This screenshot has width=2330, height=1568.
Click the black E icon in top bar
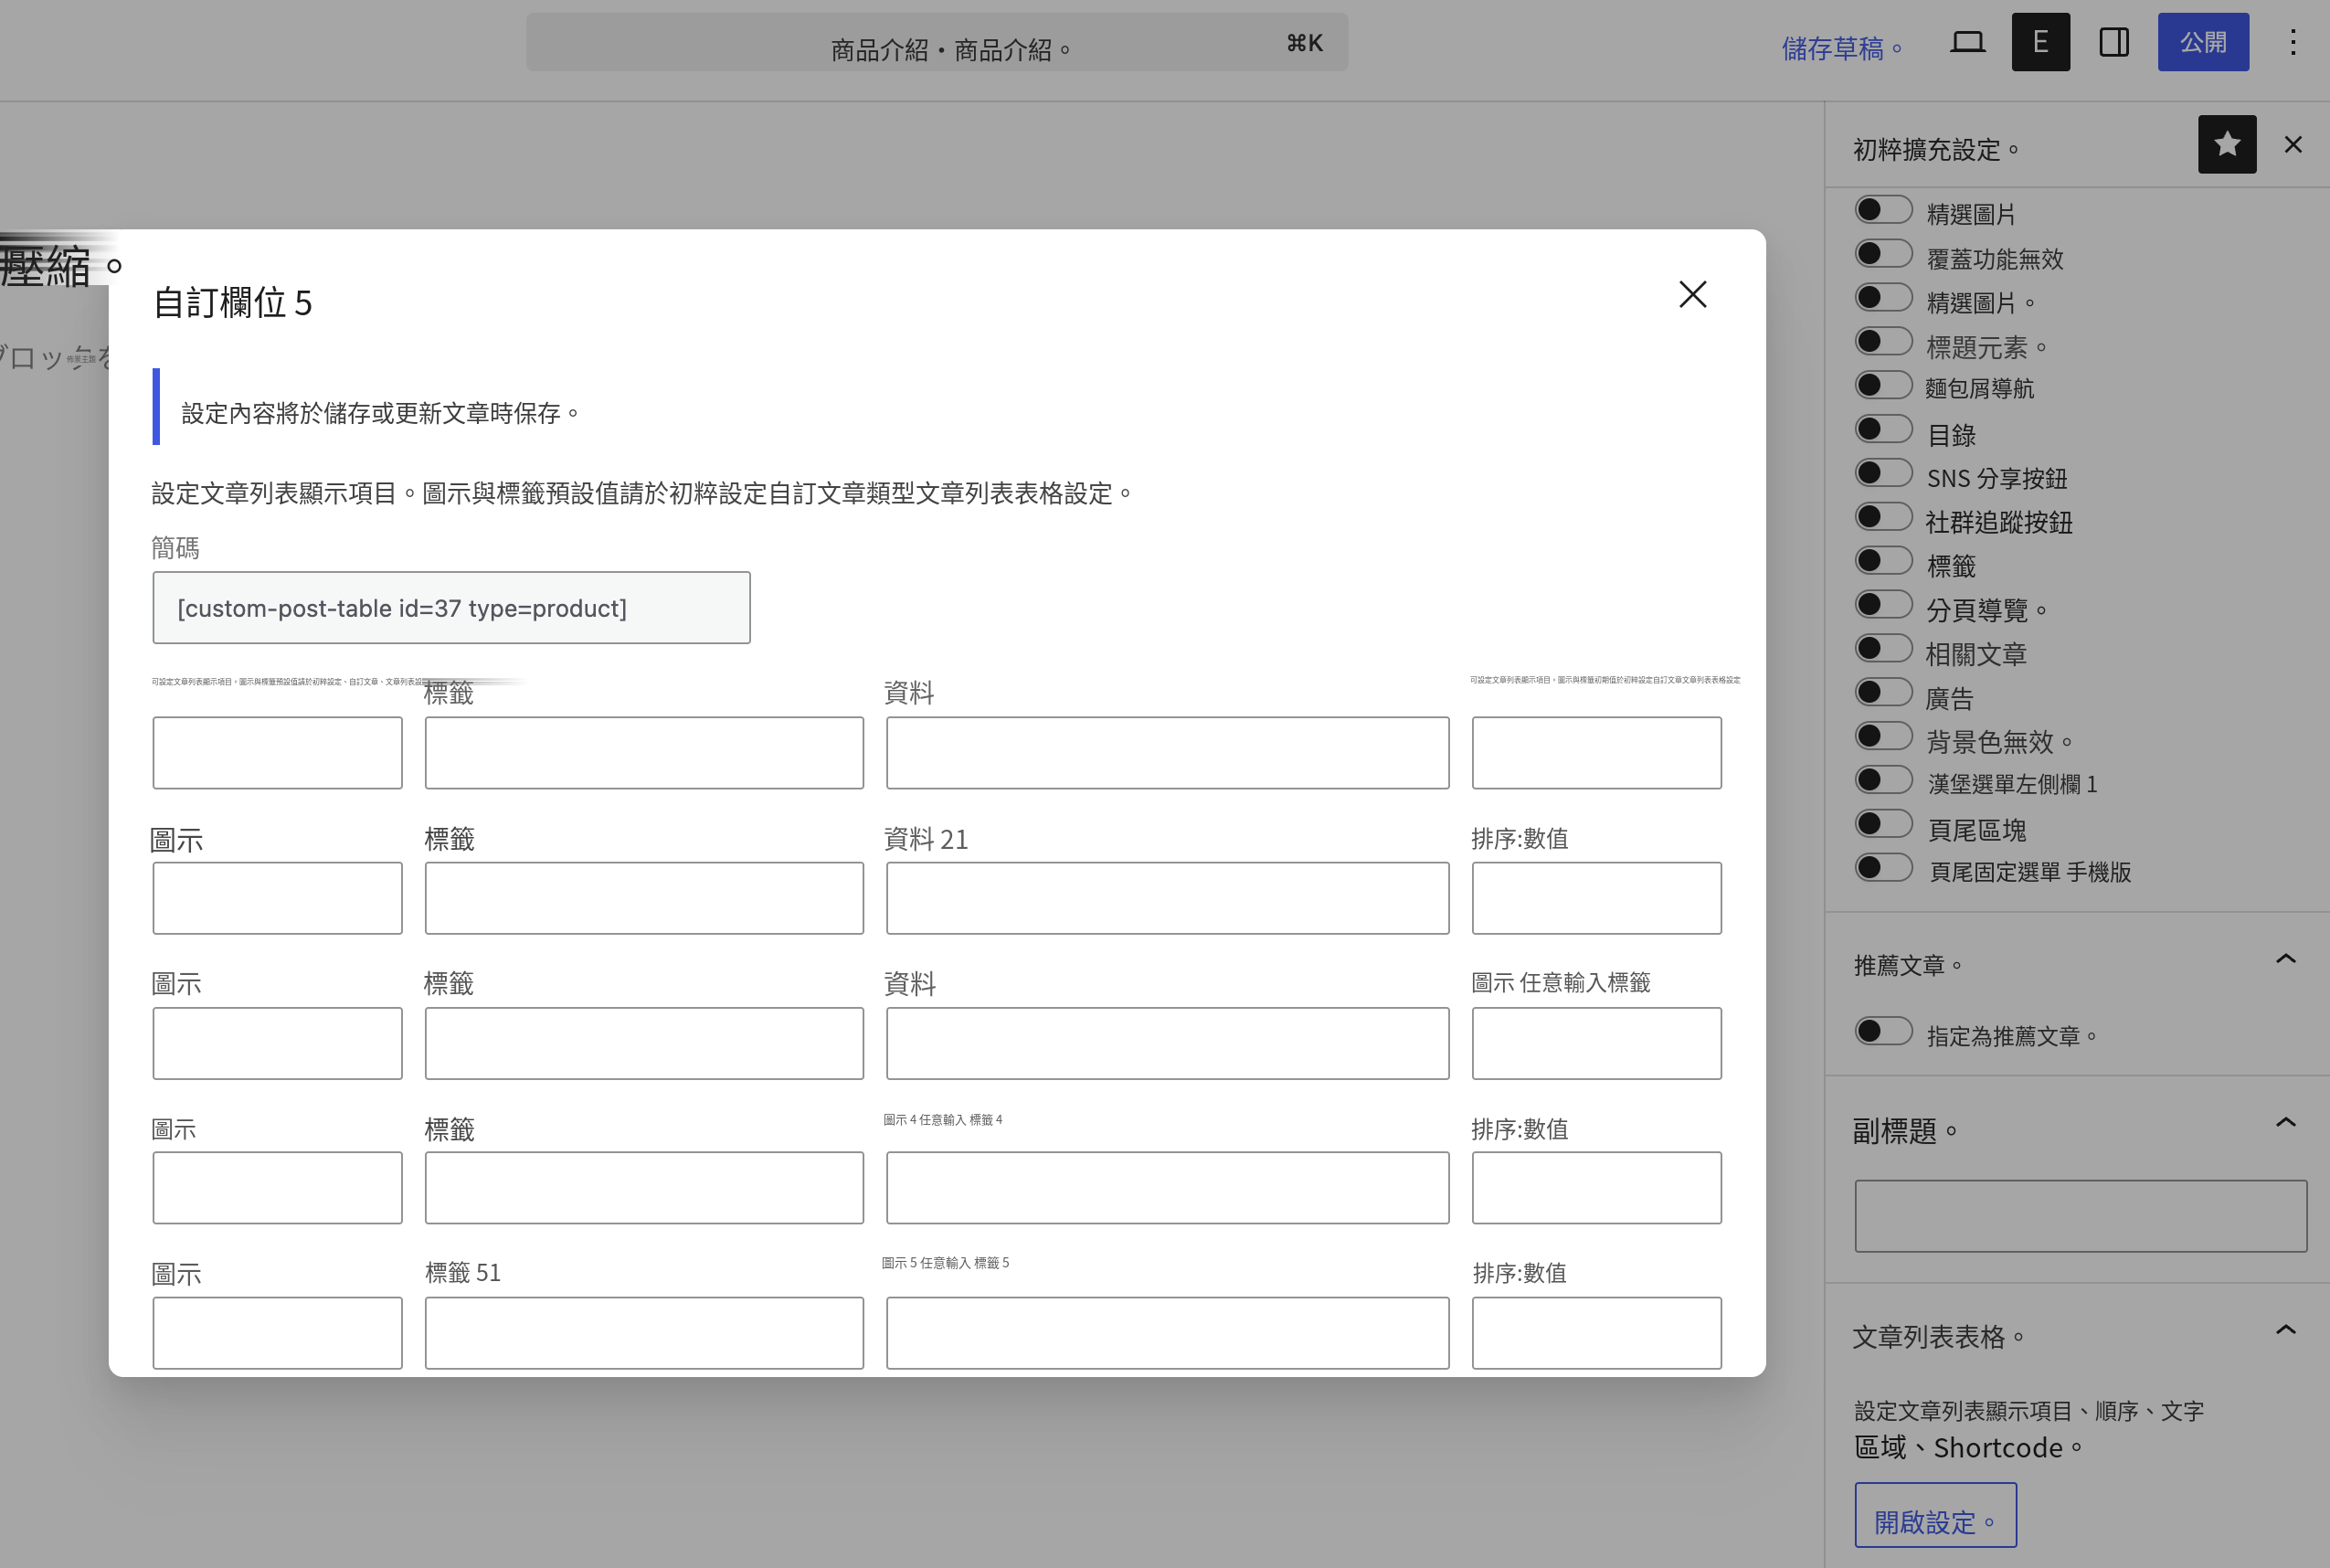point(2040,42)
